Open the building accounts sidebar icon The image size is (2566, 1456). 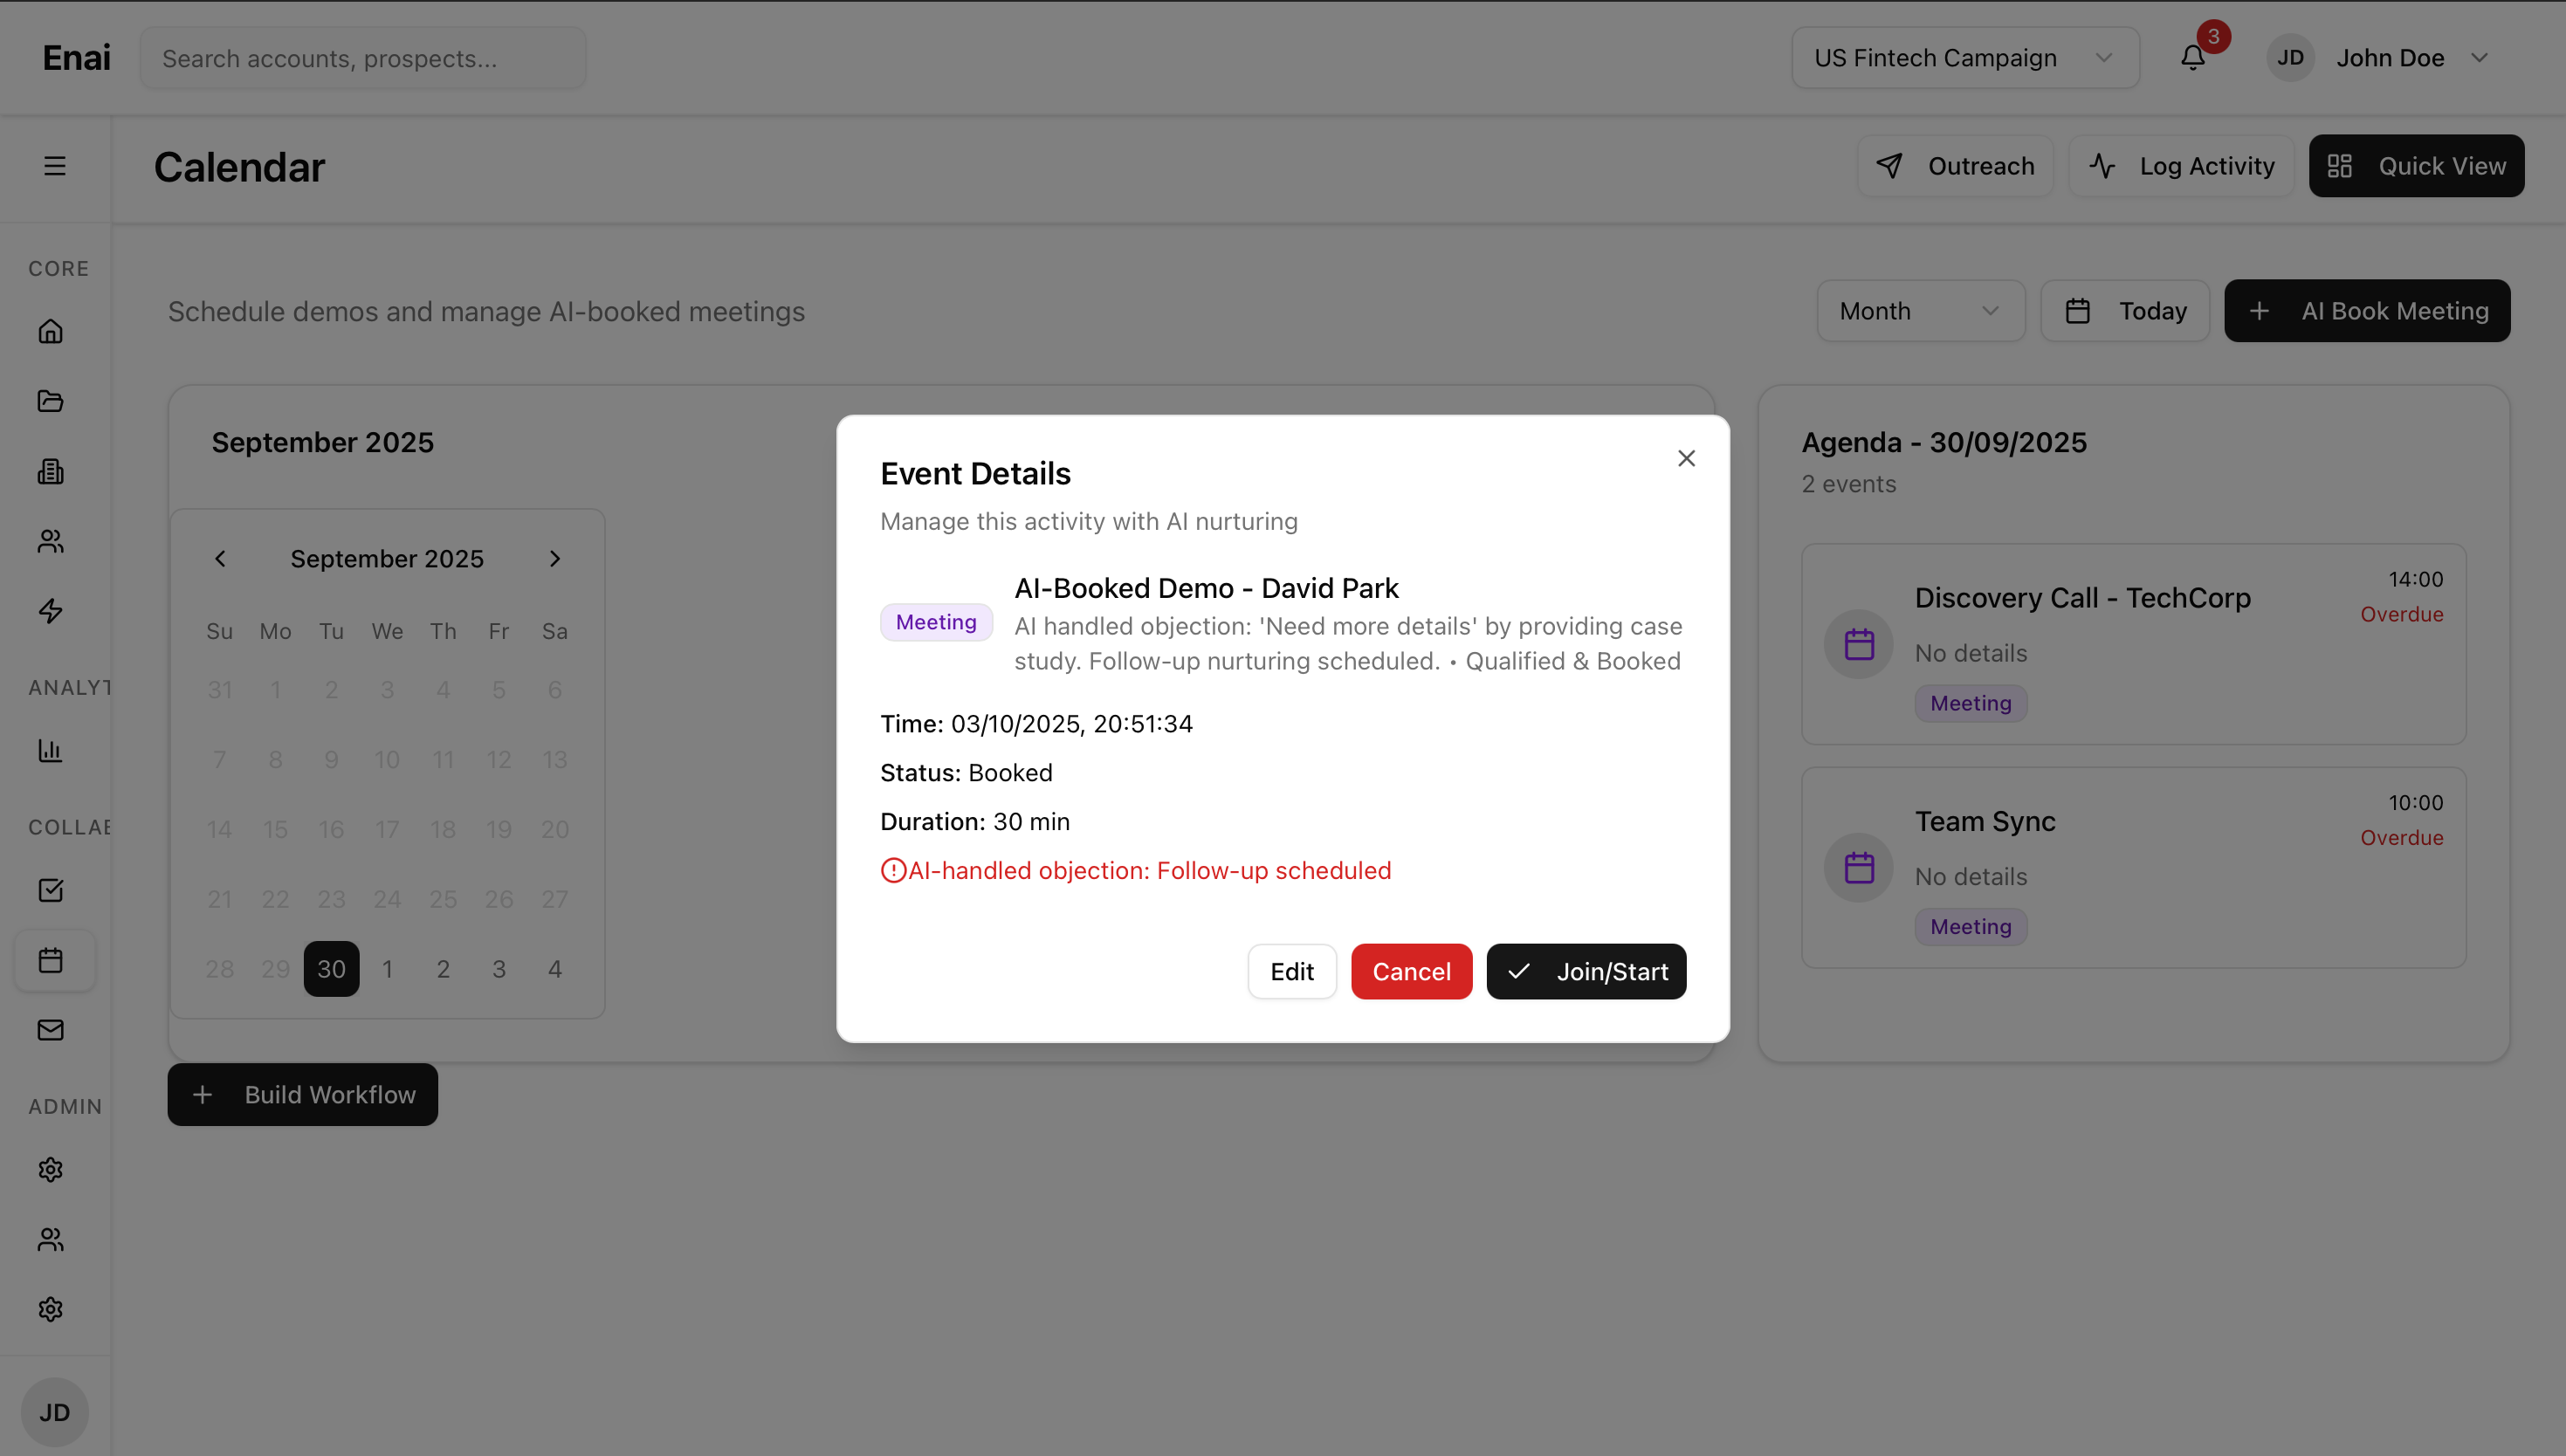(51, 471)
